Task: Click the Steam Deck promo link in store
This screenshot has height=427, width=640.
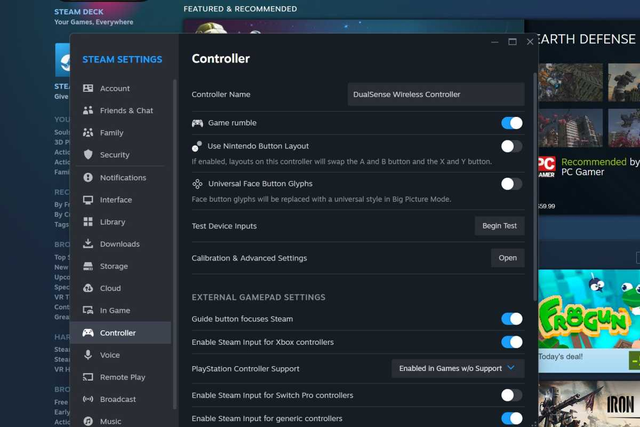Action: [x=94, y=17]
